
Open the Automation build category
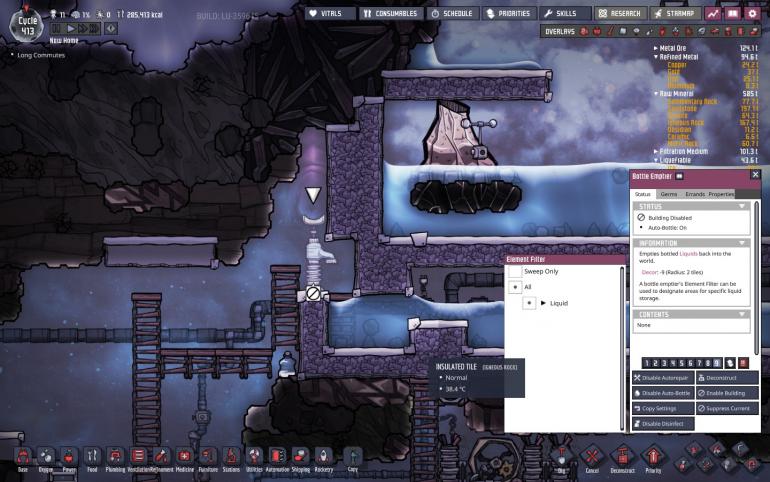point(277,457)
